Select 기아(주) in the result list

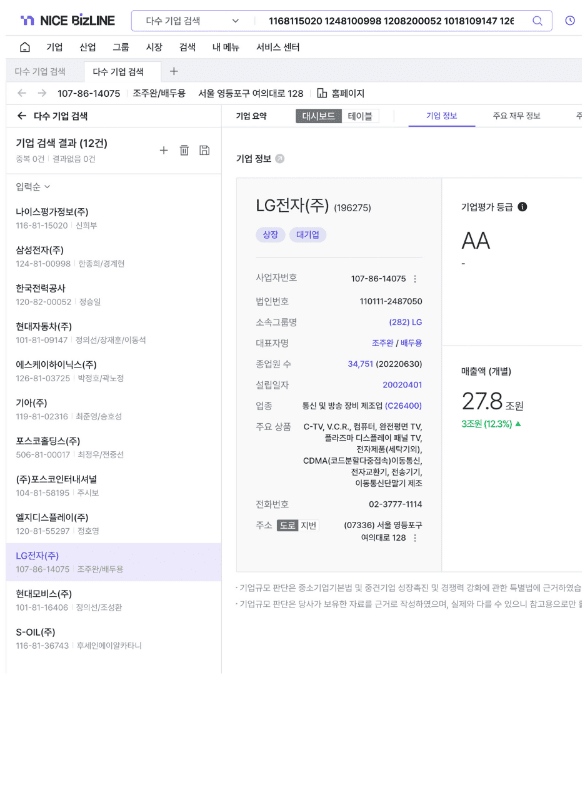tap(113, 410)
